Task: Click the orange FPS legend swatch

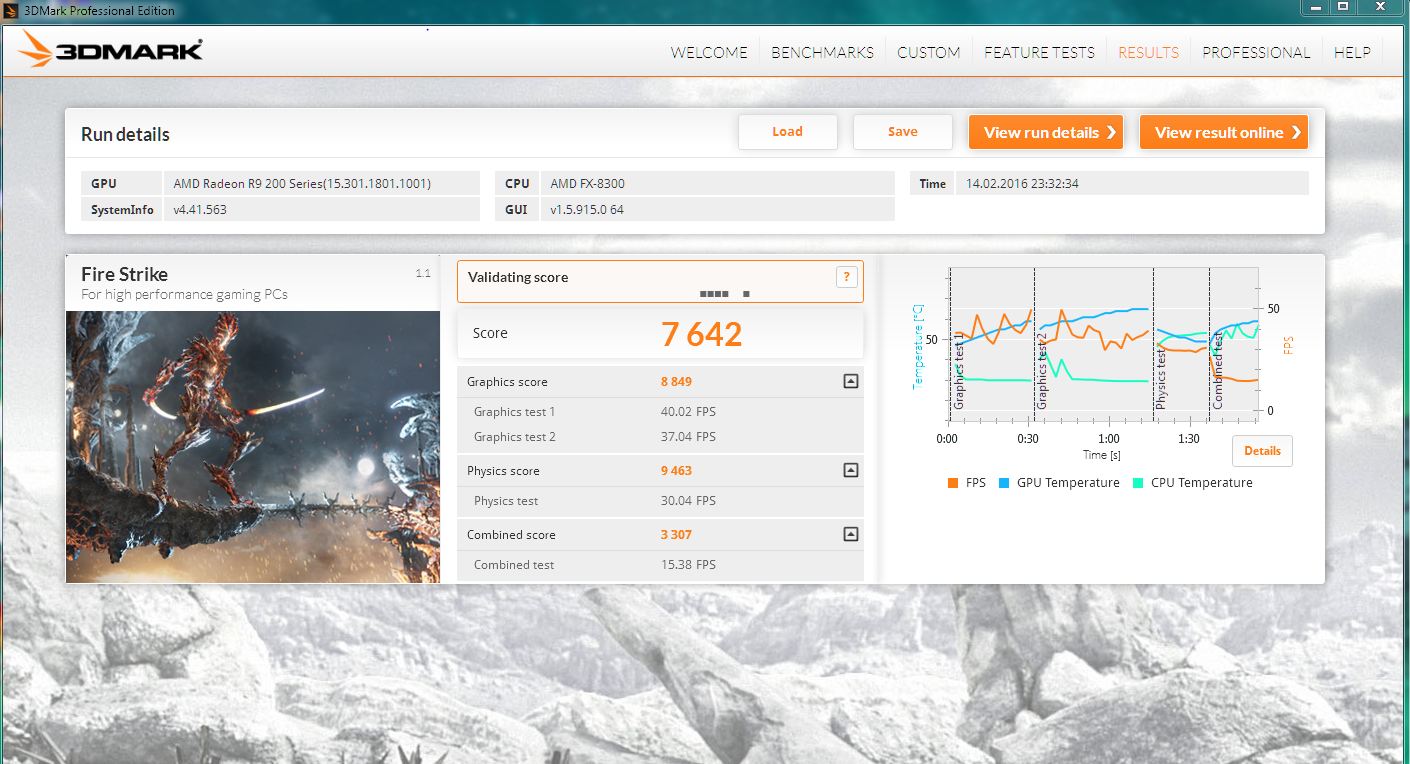Action: point(952,483)
